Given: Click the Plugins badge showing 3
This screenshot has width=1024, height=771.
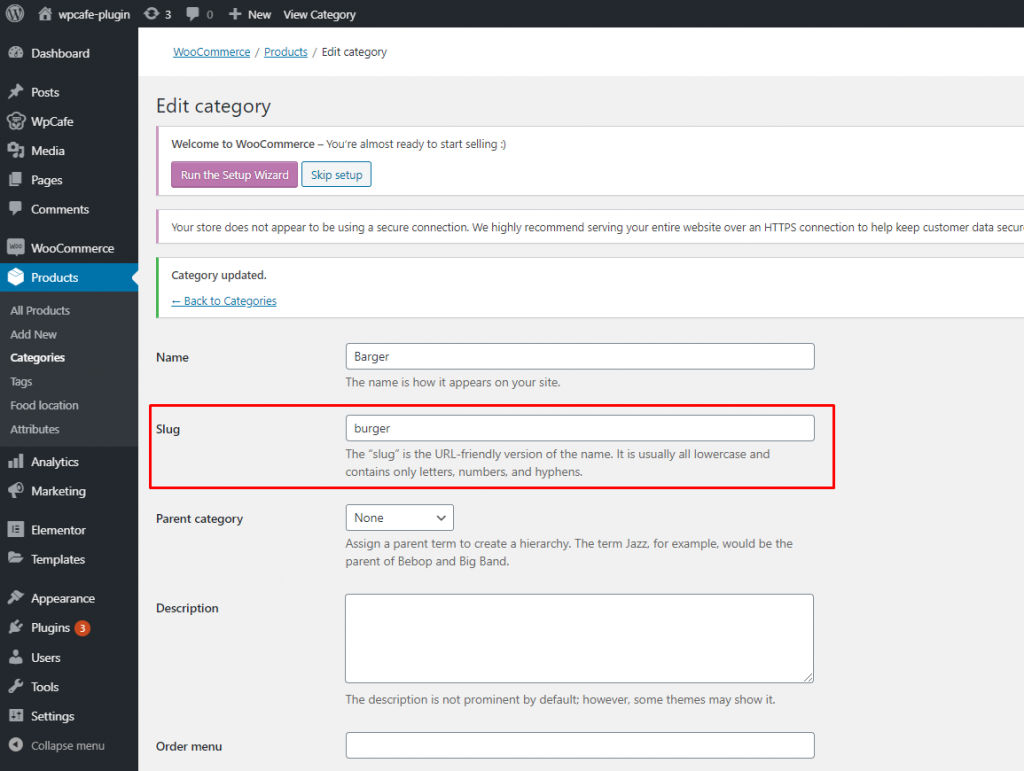Looking at the screenshot, I should point(82,628).
